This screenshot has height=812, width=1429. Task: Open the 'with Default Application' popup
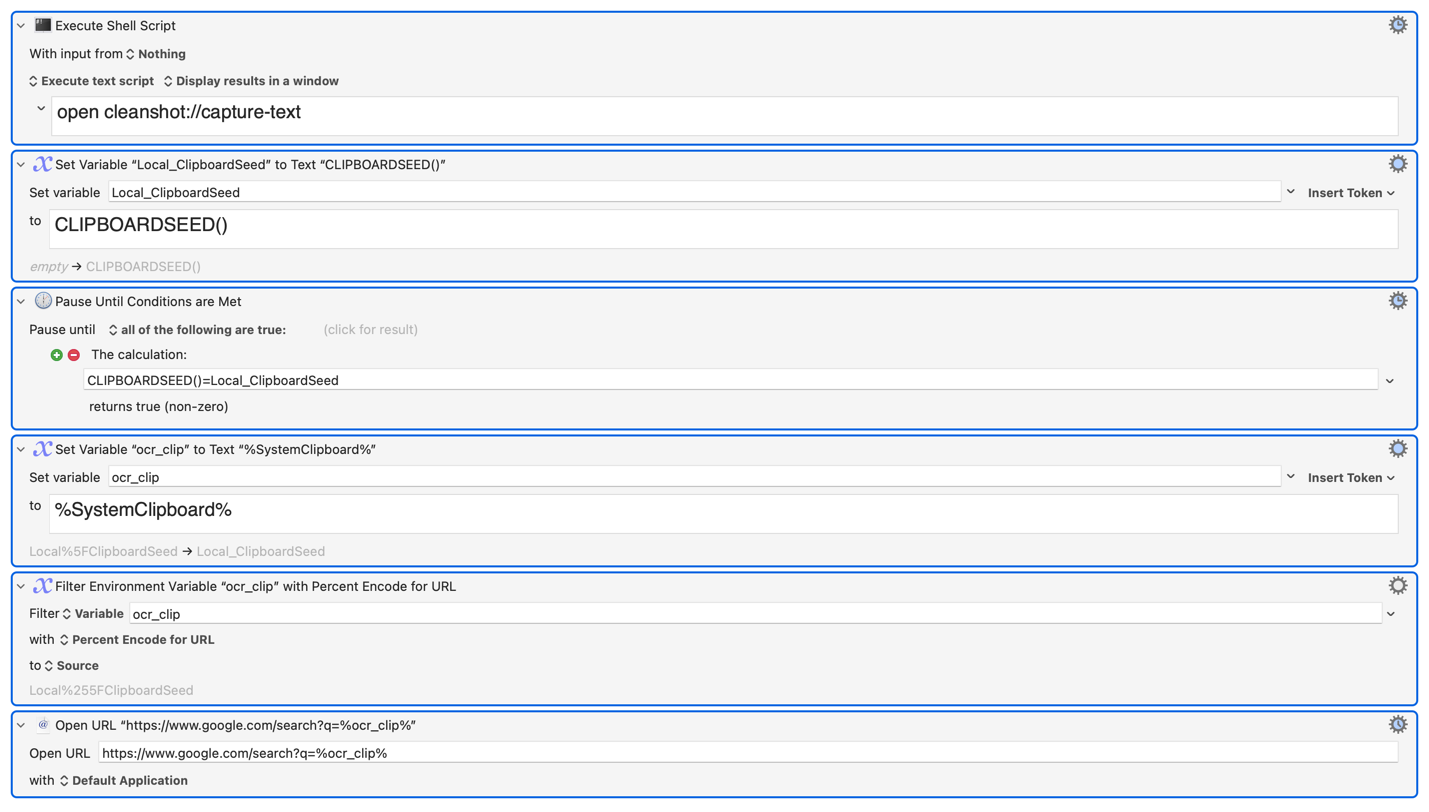123,781
